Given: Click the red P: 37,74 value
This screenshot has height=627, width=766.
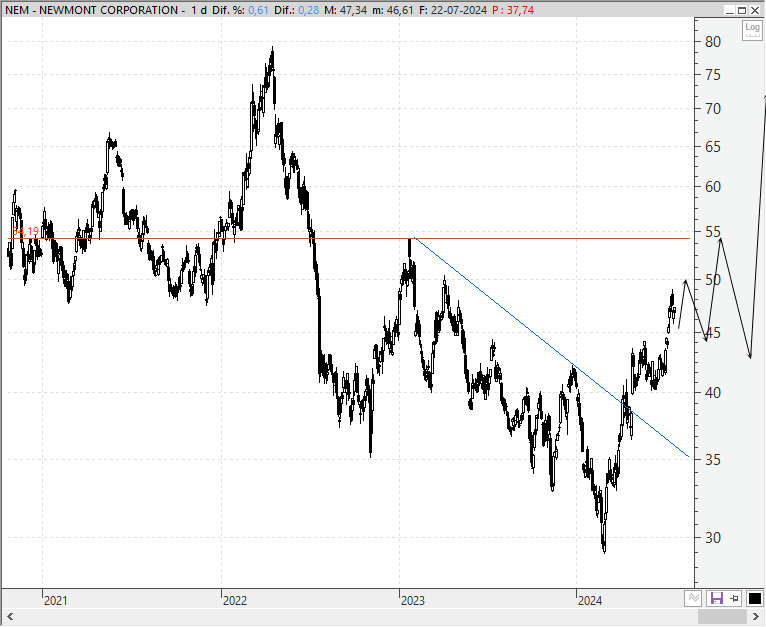Looking at the screenshot, I should click(513, 10).
